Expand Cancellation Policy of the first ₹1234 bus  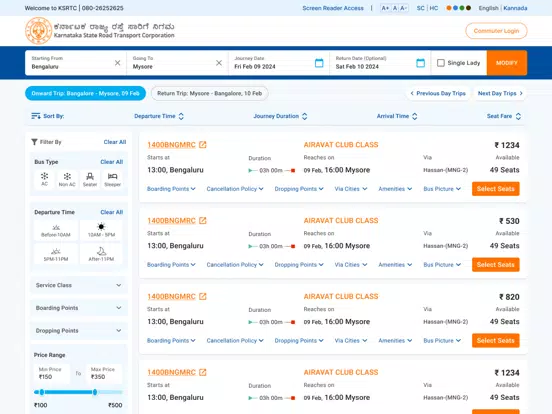coord(235,189)
